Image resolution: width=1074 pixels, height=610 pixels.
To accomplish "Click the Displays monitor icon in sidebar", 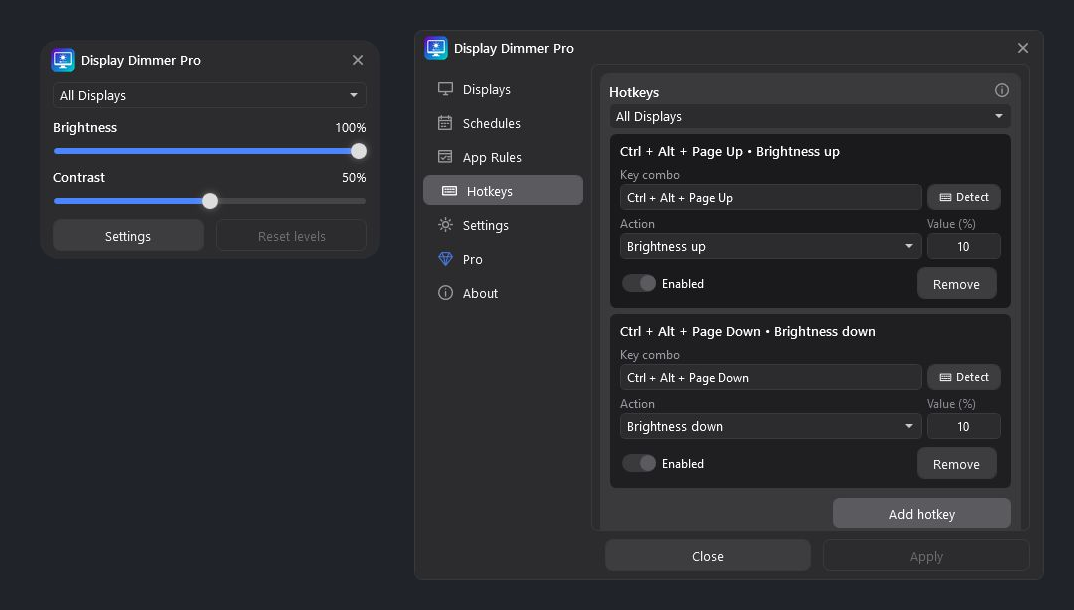I will (x=445, y=89).
